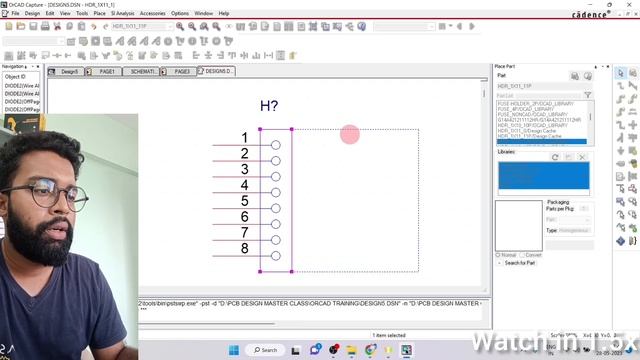Click Object ID header in Navigation panel
Screen dimensions: 640x360
coord(15,77)
